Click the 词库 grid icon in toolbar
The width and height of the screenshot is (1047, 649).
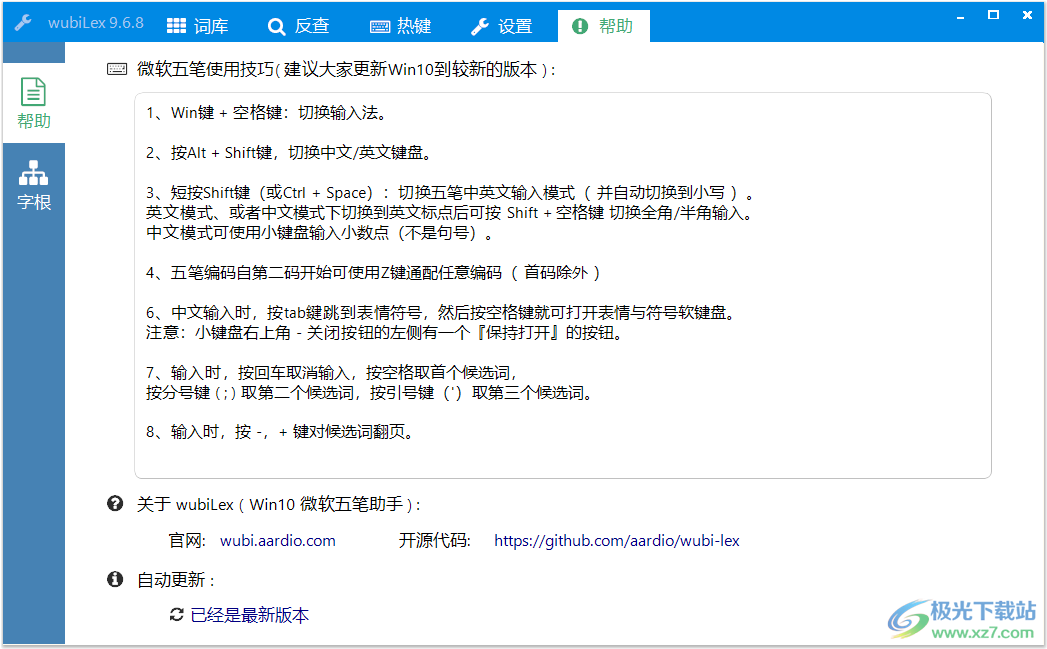coord(176,26)
